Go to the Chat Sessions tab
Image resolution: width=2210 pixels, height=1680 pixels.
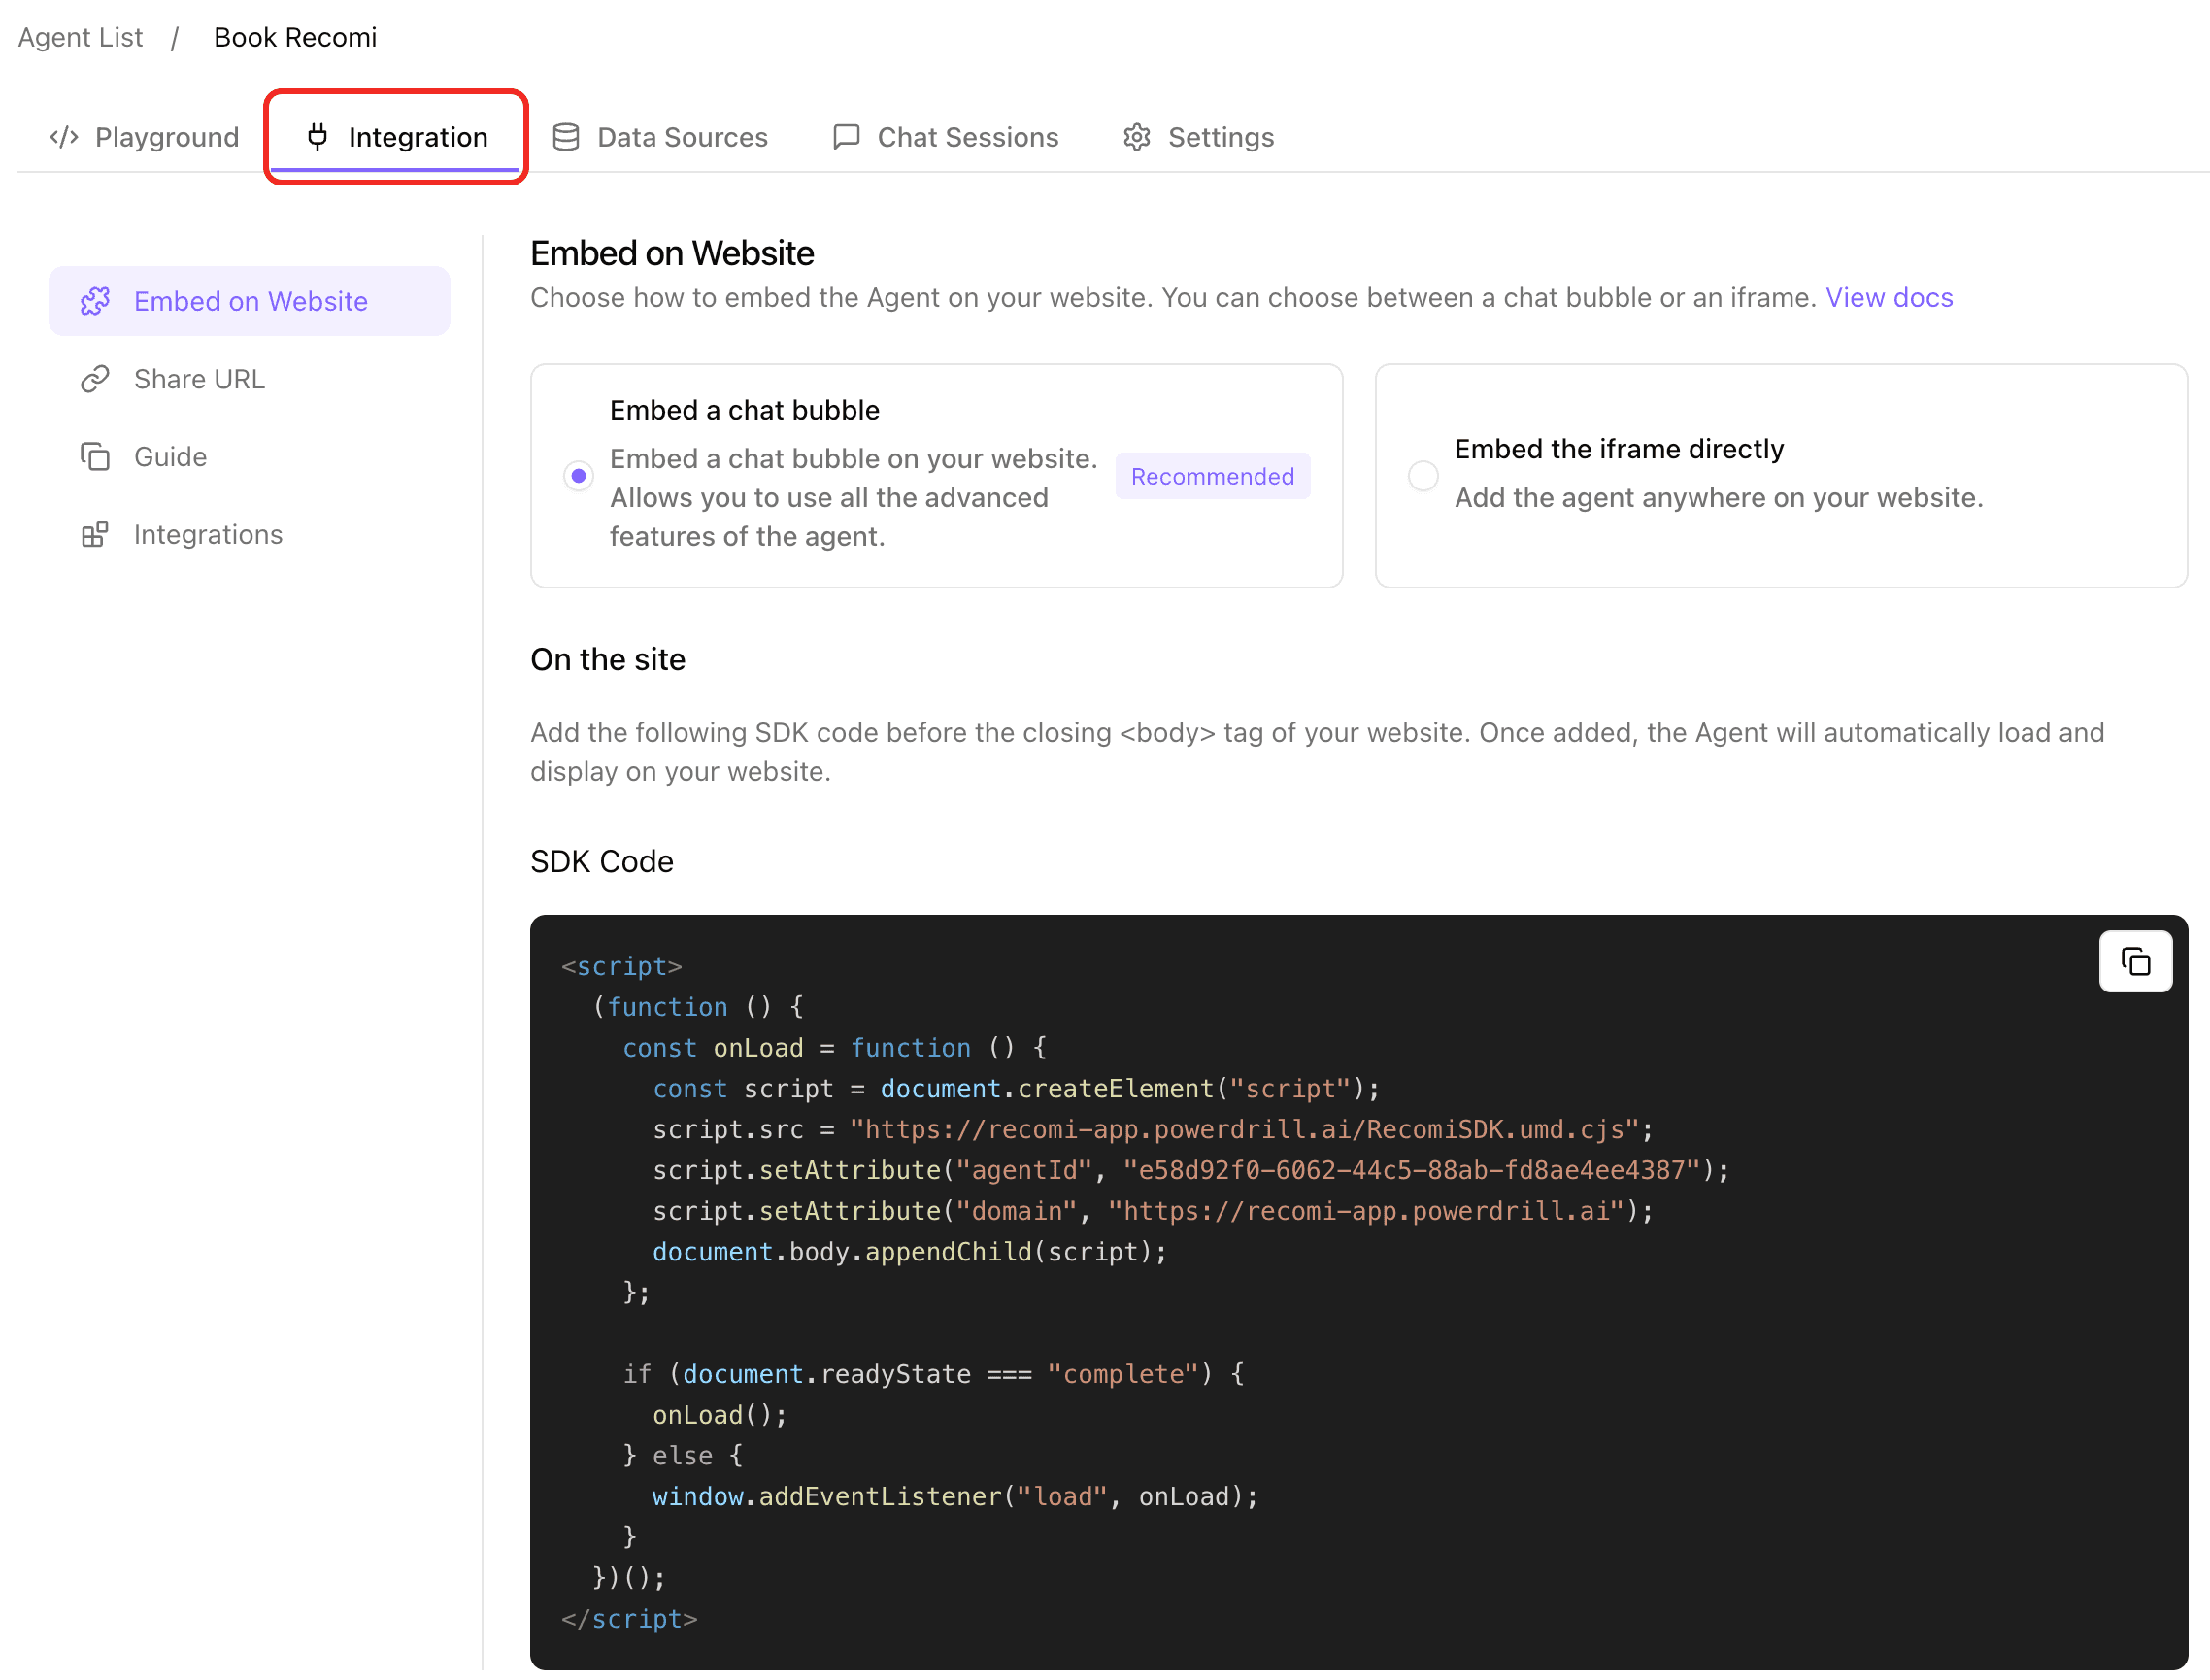(945, 137)
